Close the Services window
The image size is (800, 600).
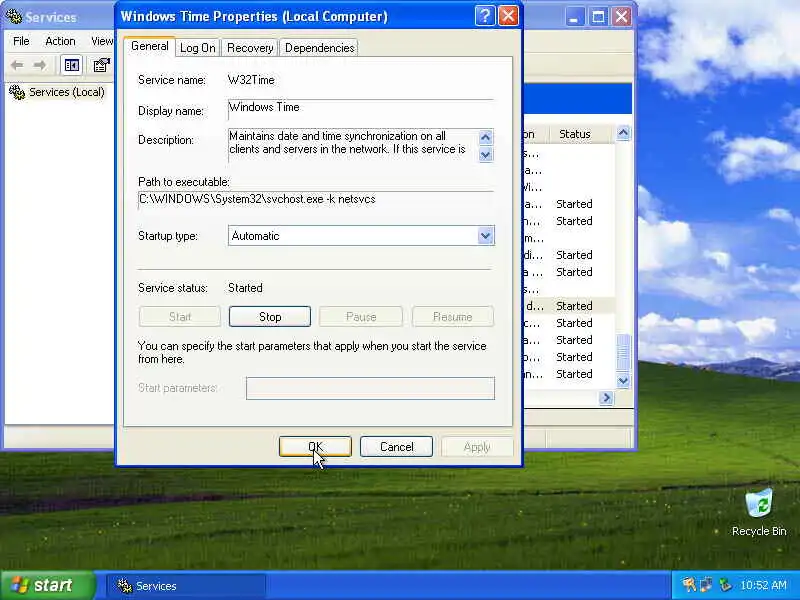click(x=621, y=17)
